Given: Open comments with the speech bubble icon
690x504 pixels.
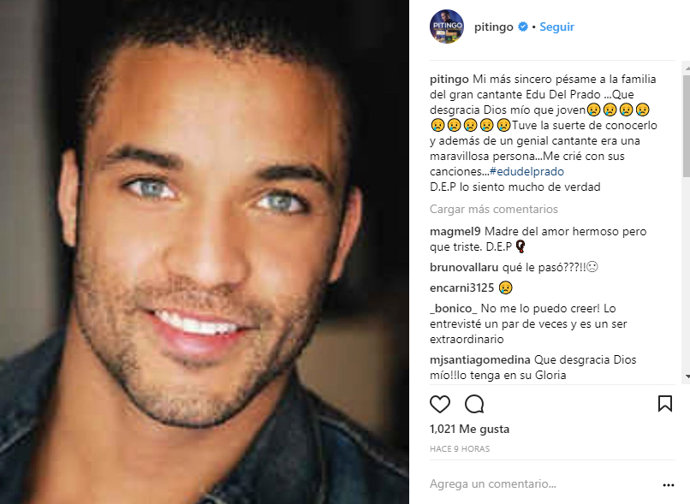Looking at the screenshot, I should click(474, 404).
